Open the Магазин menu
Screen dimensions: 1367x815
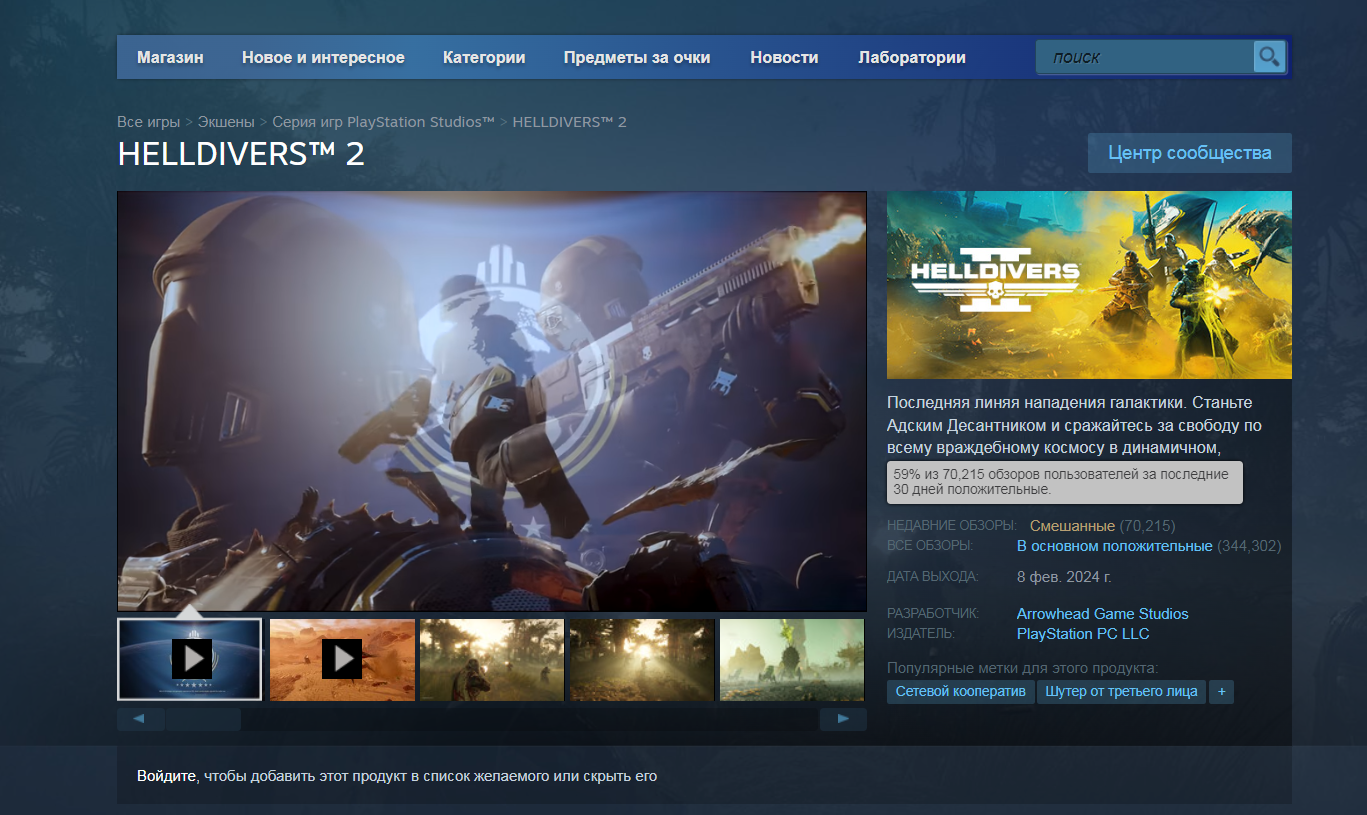169,57
